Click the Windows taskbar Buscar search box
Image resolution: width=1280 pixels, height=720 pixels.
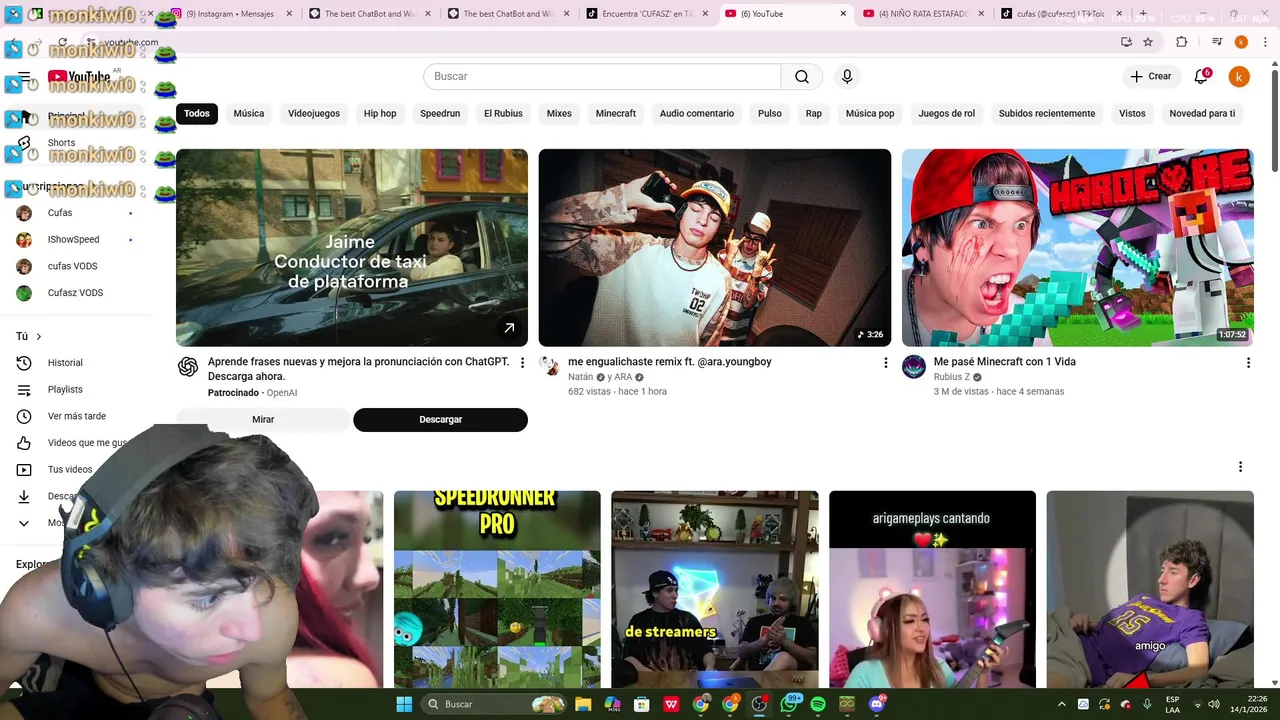(495, 704)
